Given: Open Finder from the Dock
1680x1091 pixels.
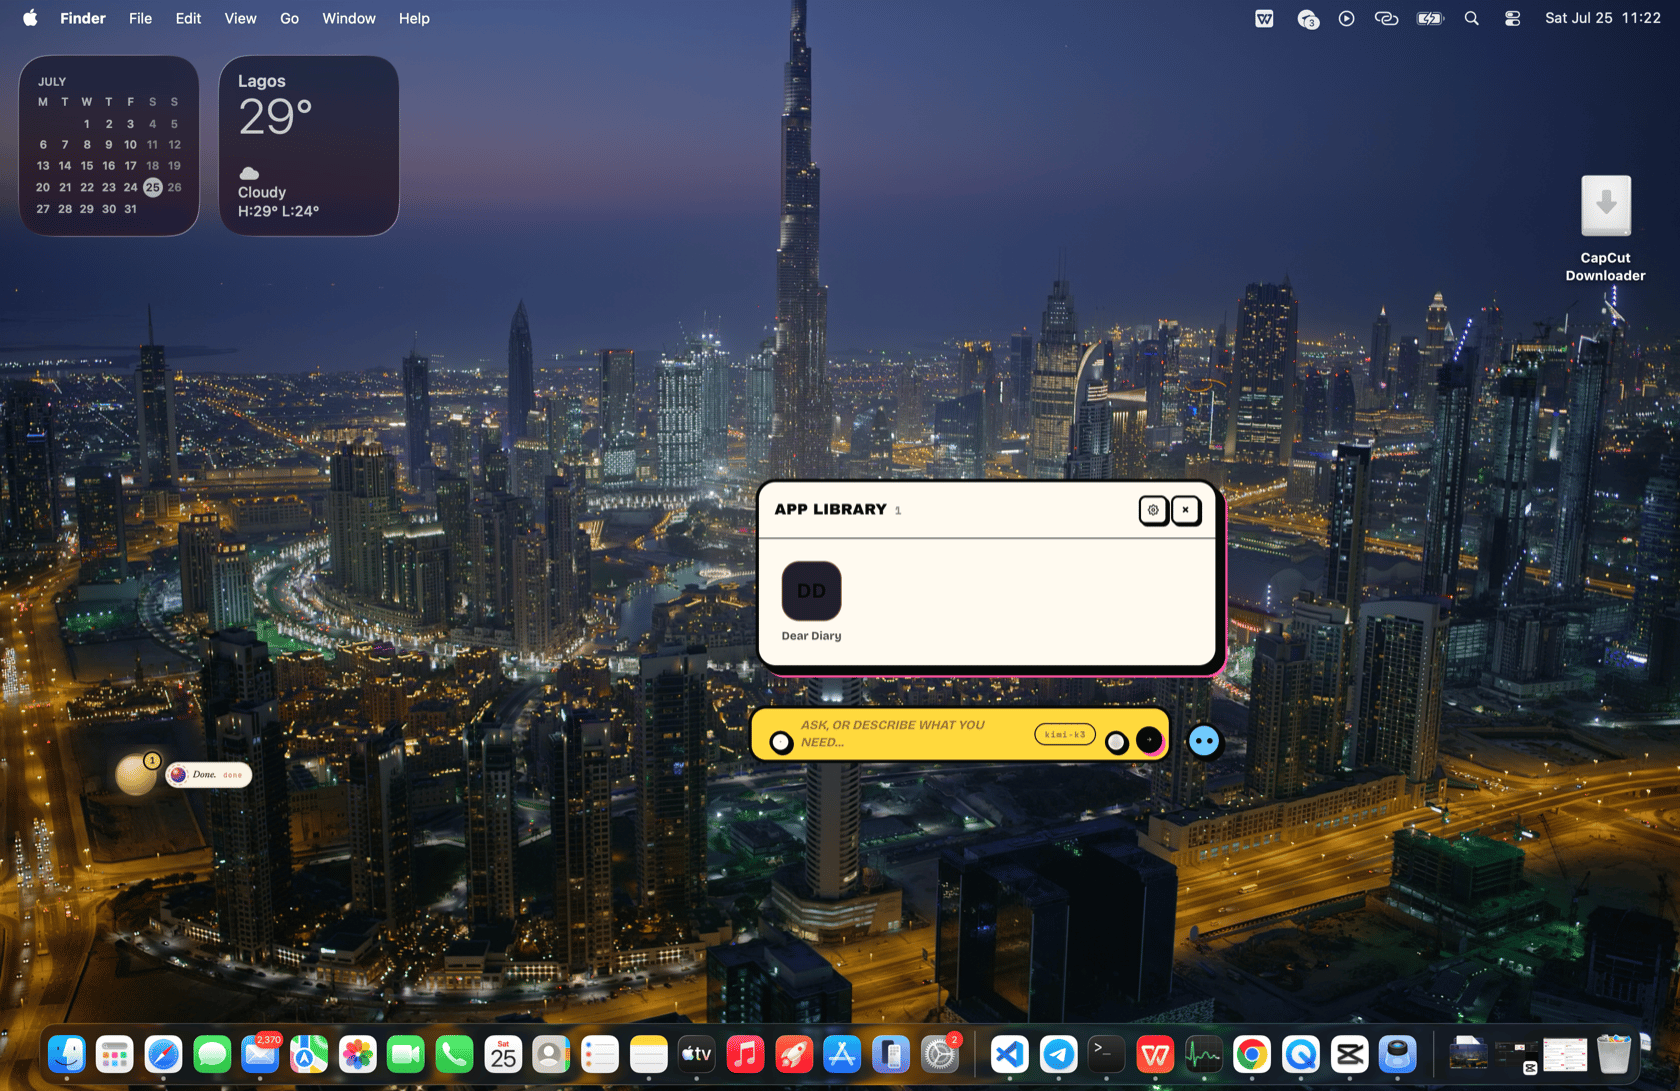Looking at the screenshot, I should 67,1054.
